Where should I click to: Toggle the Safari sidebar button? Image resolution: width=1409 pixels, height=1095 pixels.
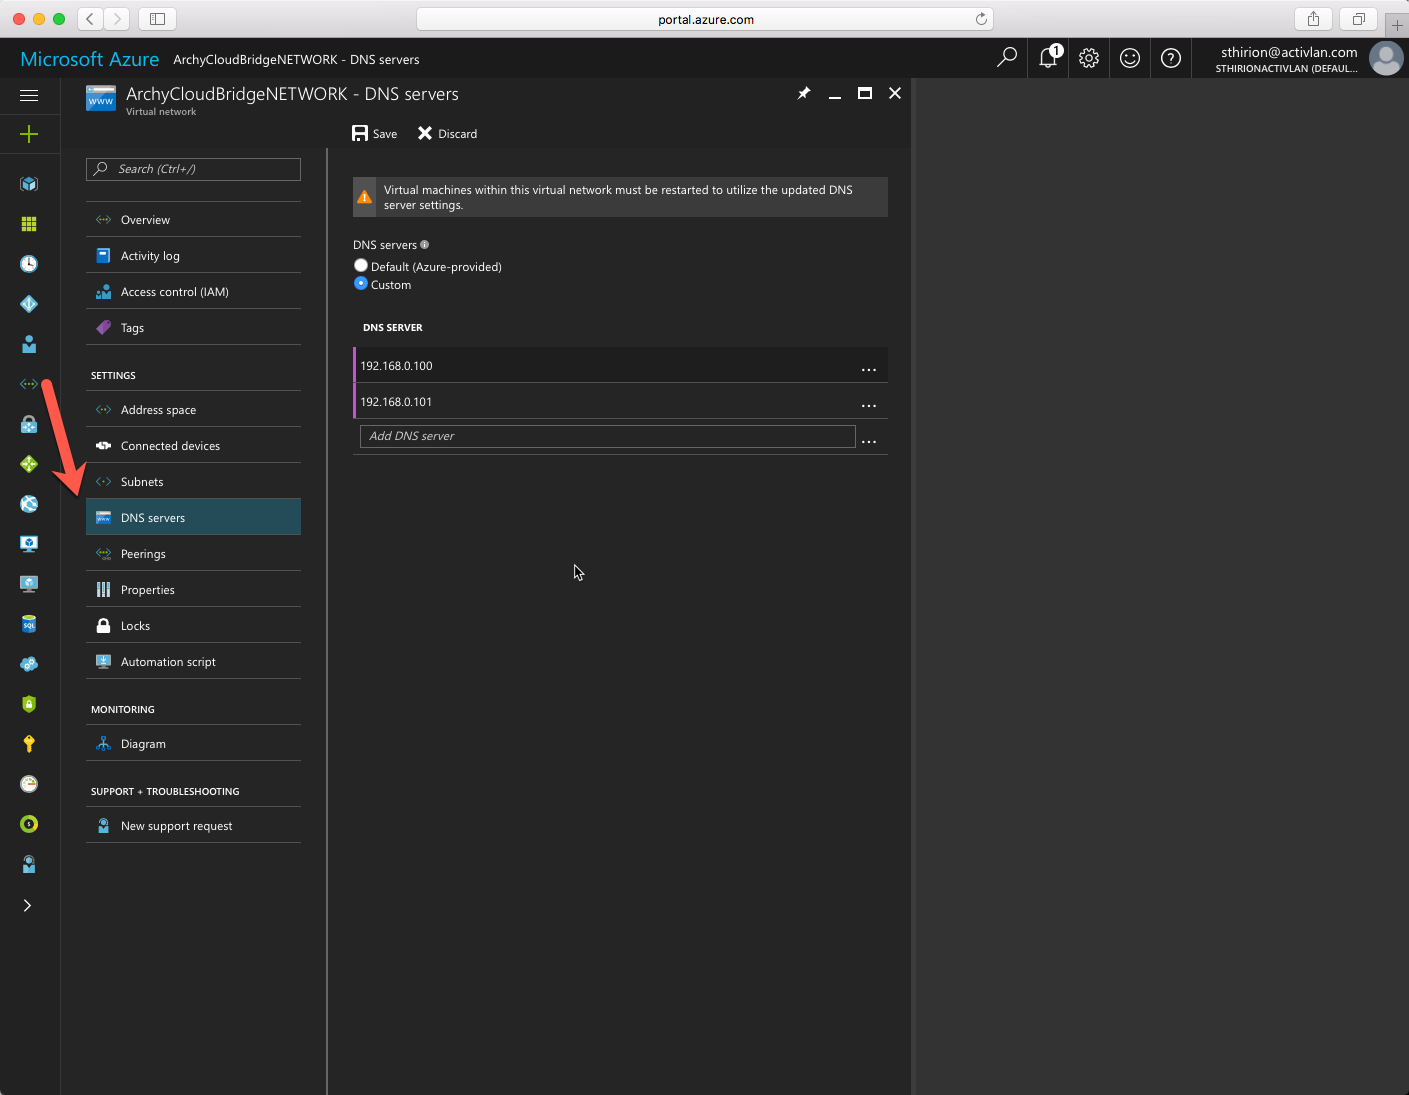[x=157, y=19]
